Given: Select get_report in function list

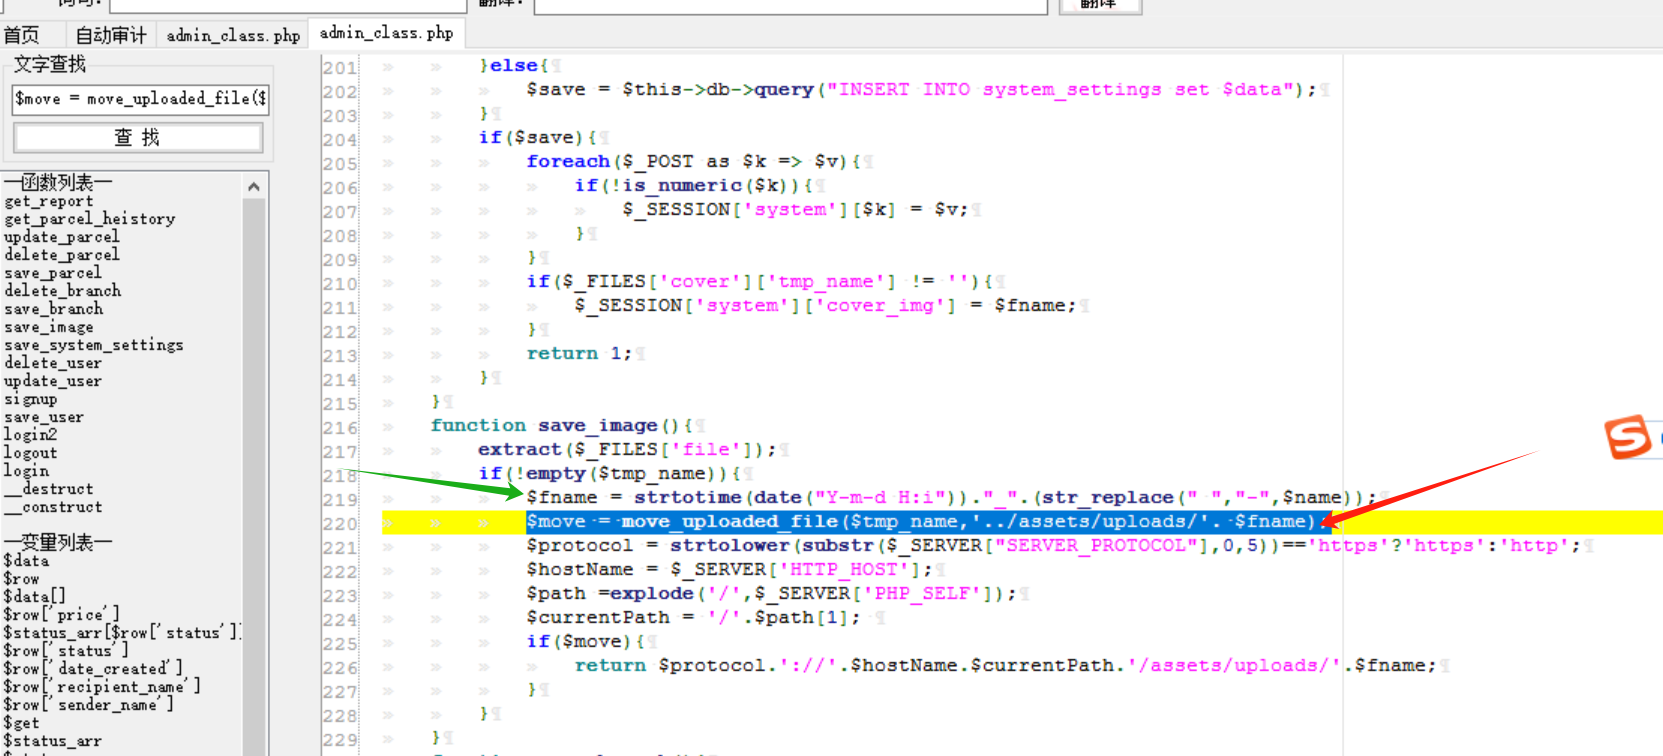Looking at the screenshot, I should coord(48,201).
